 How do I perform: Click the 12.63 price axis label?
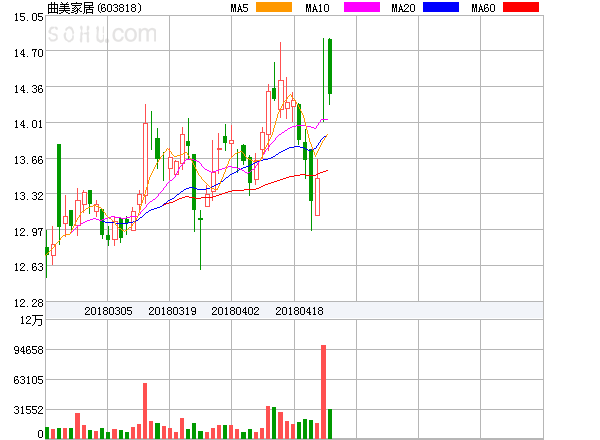coord(29,267)
